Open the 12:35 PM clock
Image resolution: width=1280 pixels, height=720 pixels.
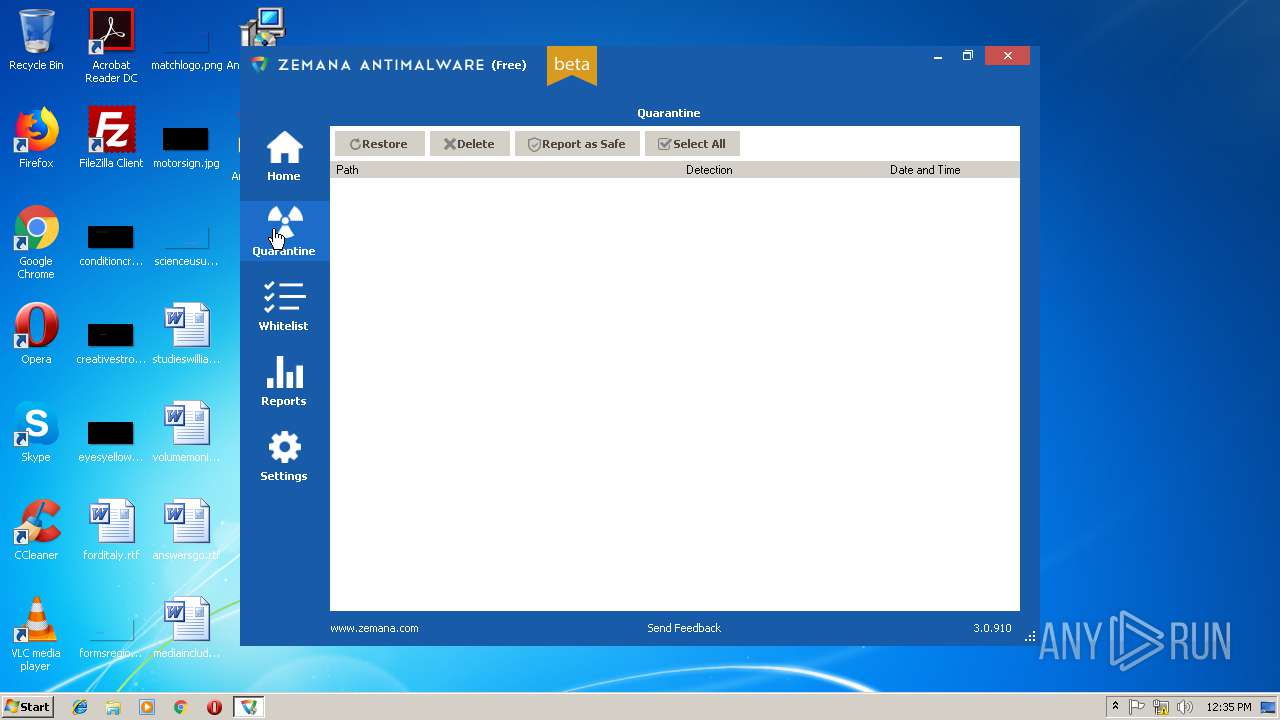point(1229,707)
